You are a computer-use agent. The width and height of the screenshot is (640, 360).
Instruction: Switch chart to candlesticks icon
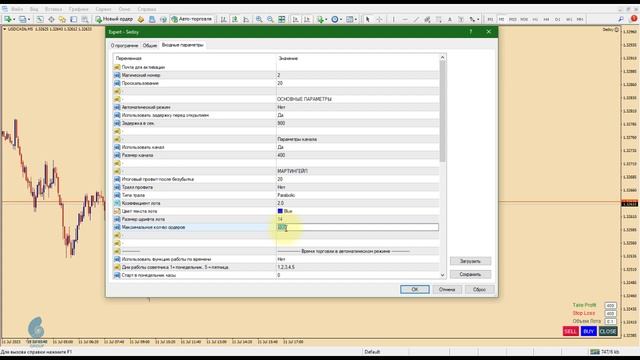point(235,19)
